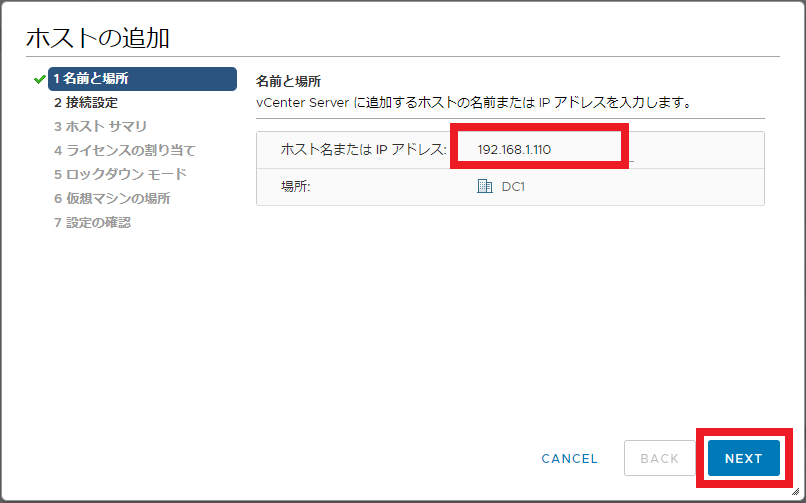Select step 4 ライセンスの割り当て
This screenshot has height=503, width=806.
coord(124,151)
